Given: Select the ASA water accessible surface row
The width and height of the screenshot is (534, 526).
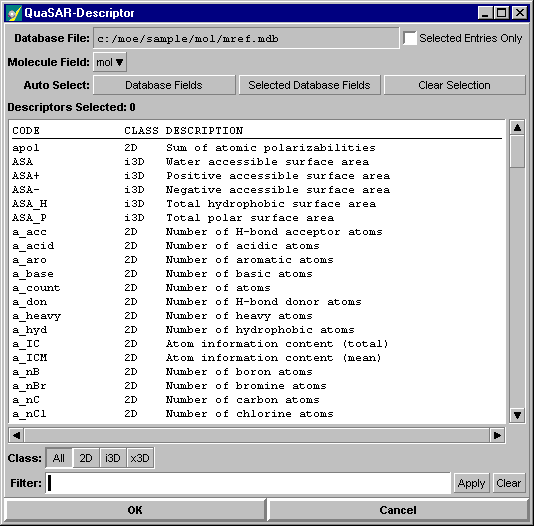Looking at the screenshot, I should click(x=257, y=162).
